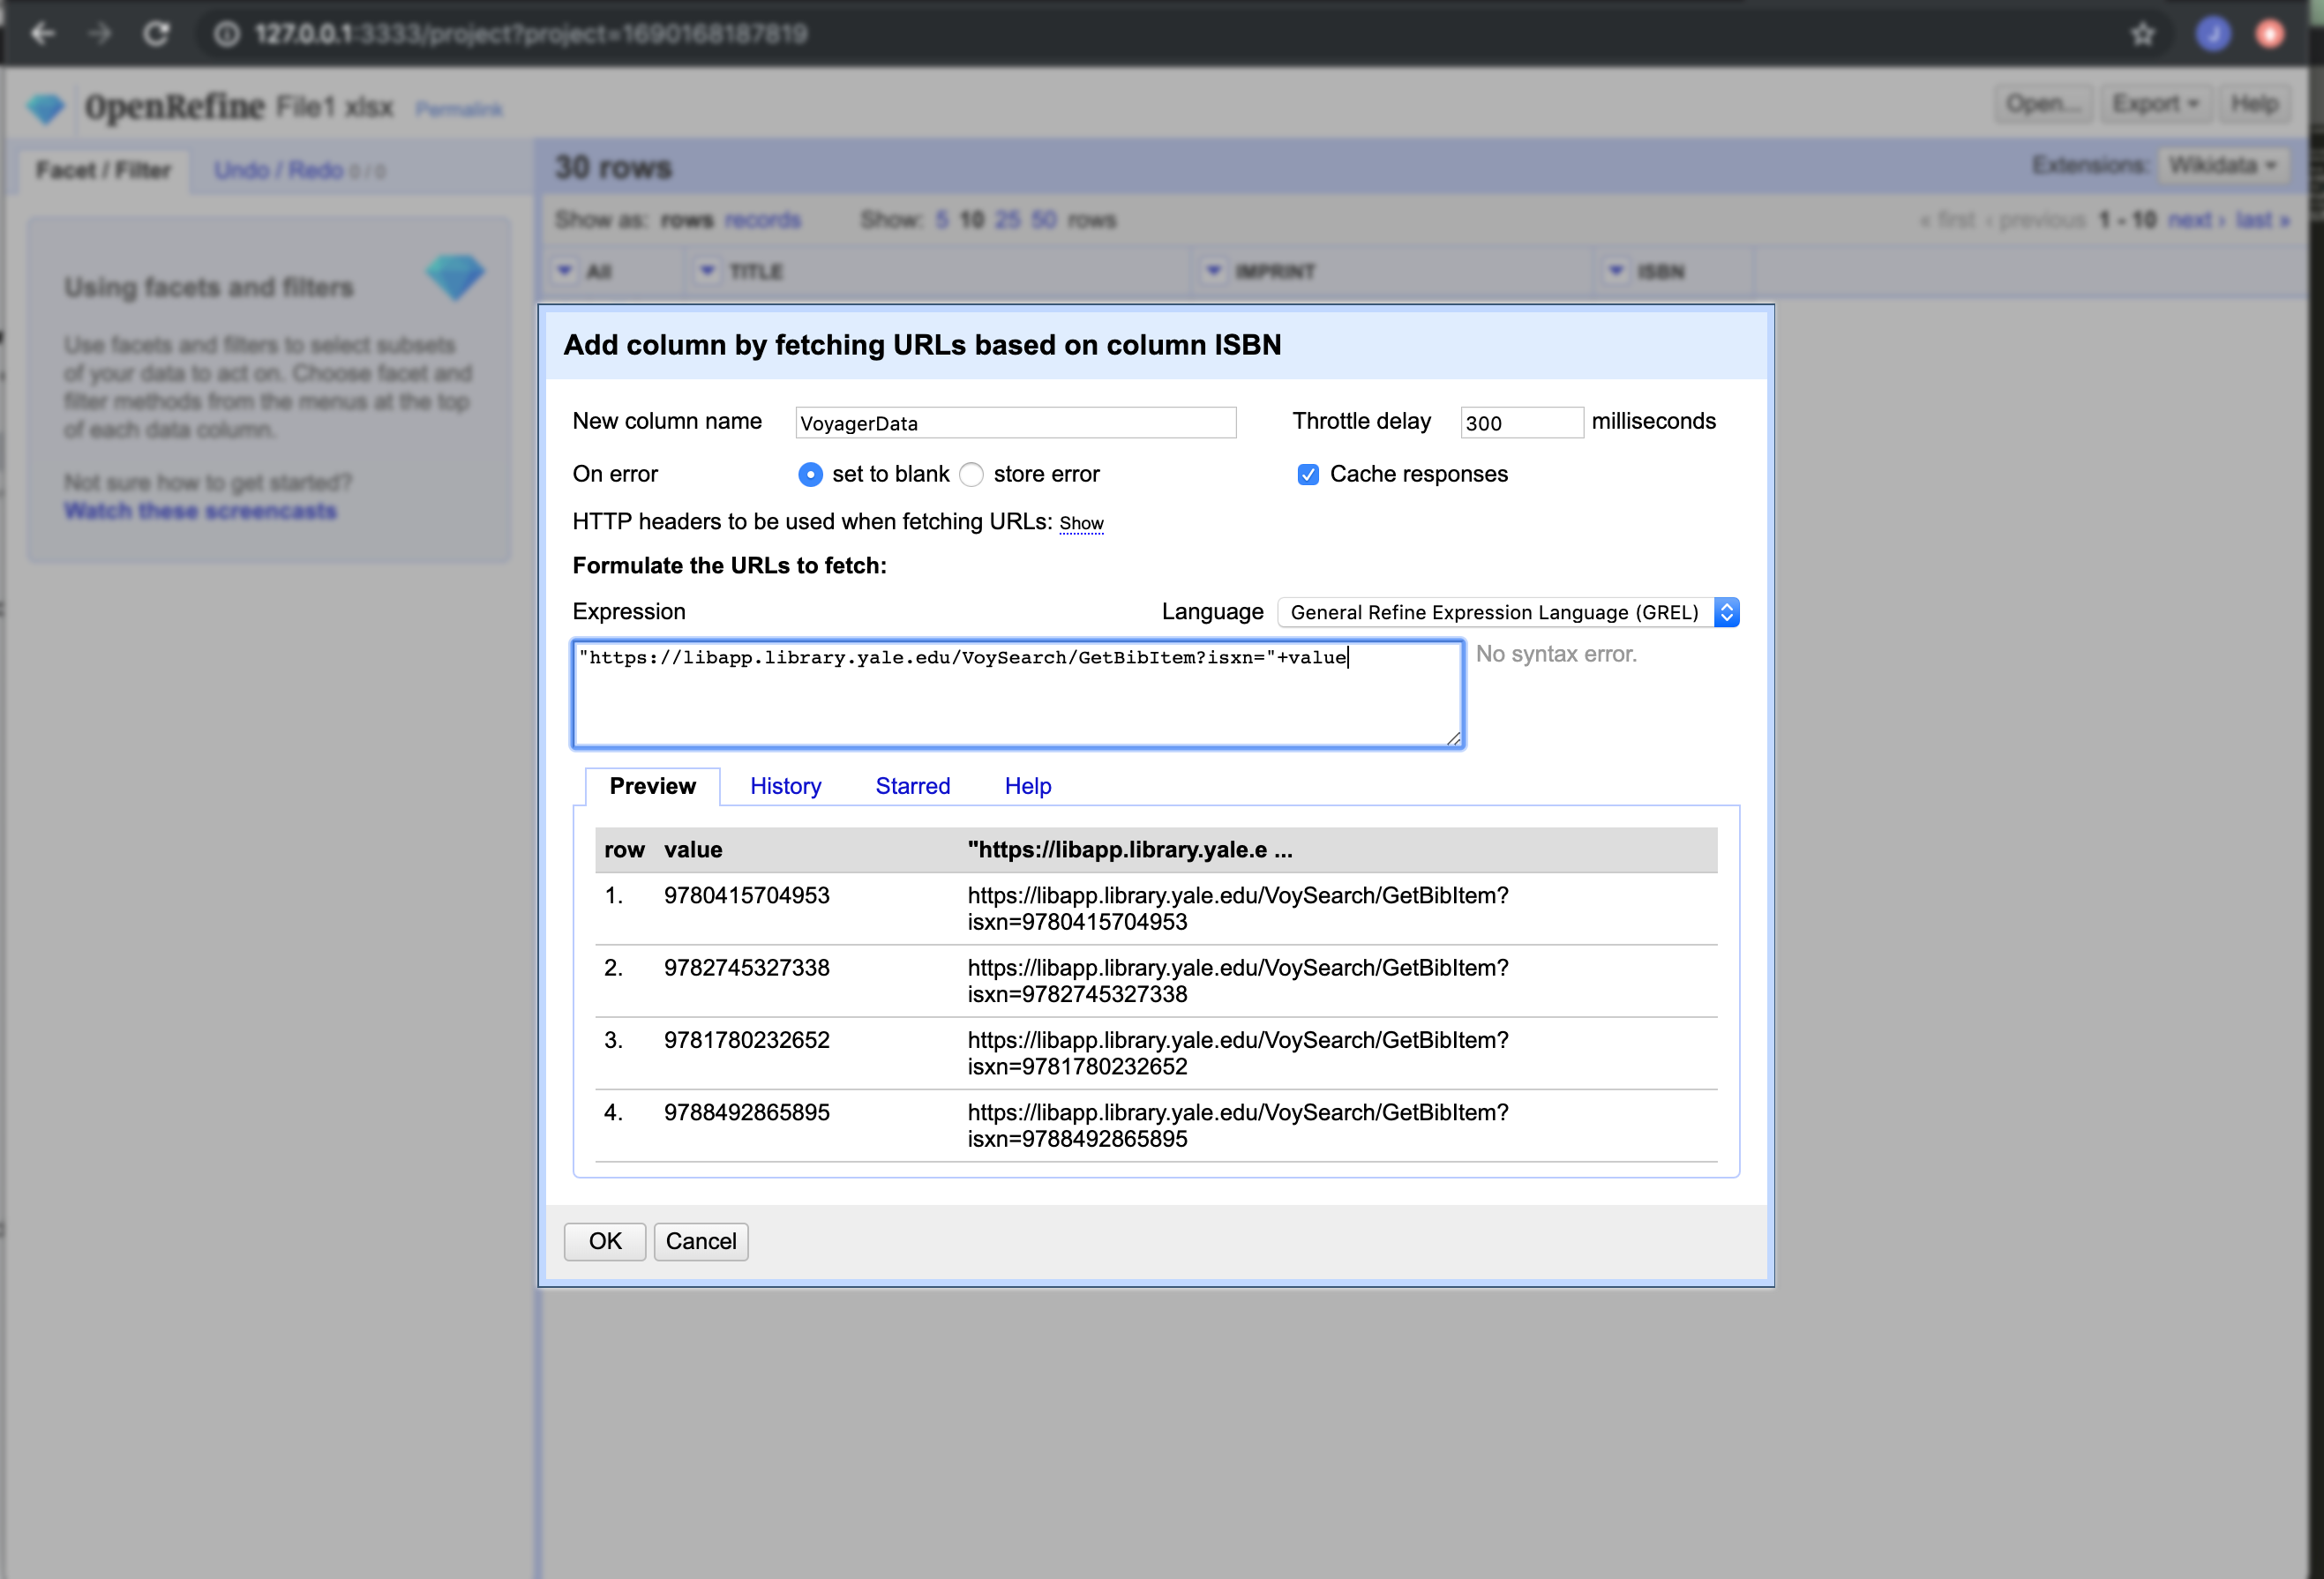Open the IMPRINT column dropdown arrow
The image size is (2324, 1579).
pyautogui.click(x=1213, y=271)
